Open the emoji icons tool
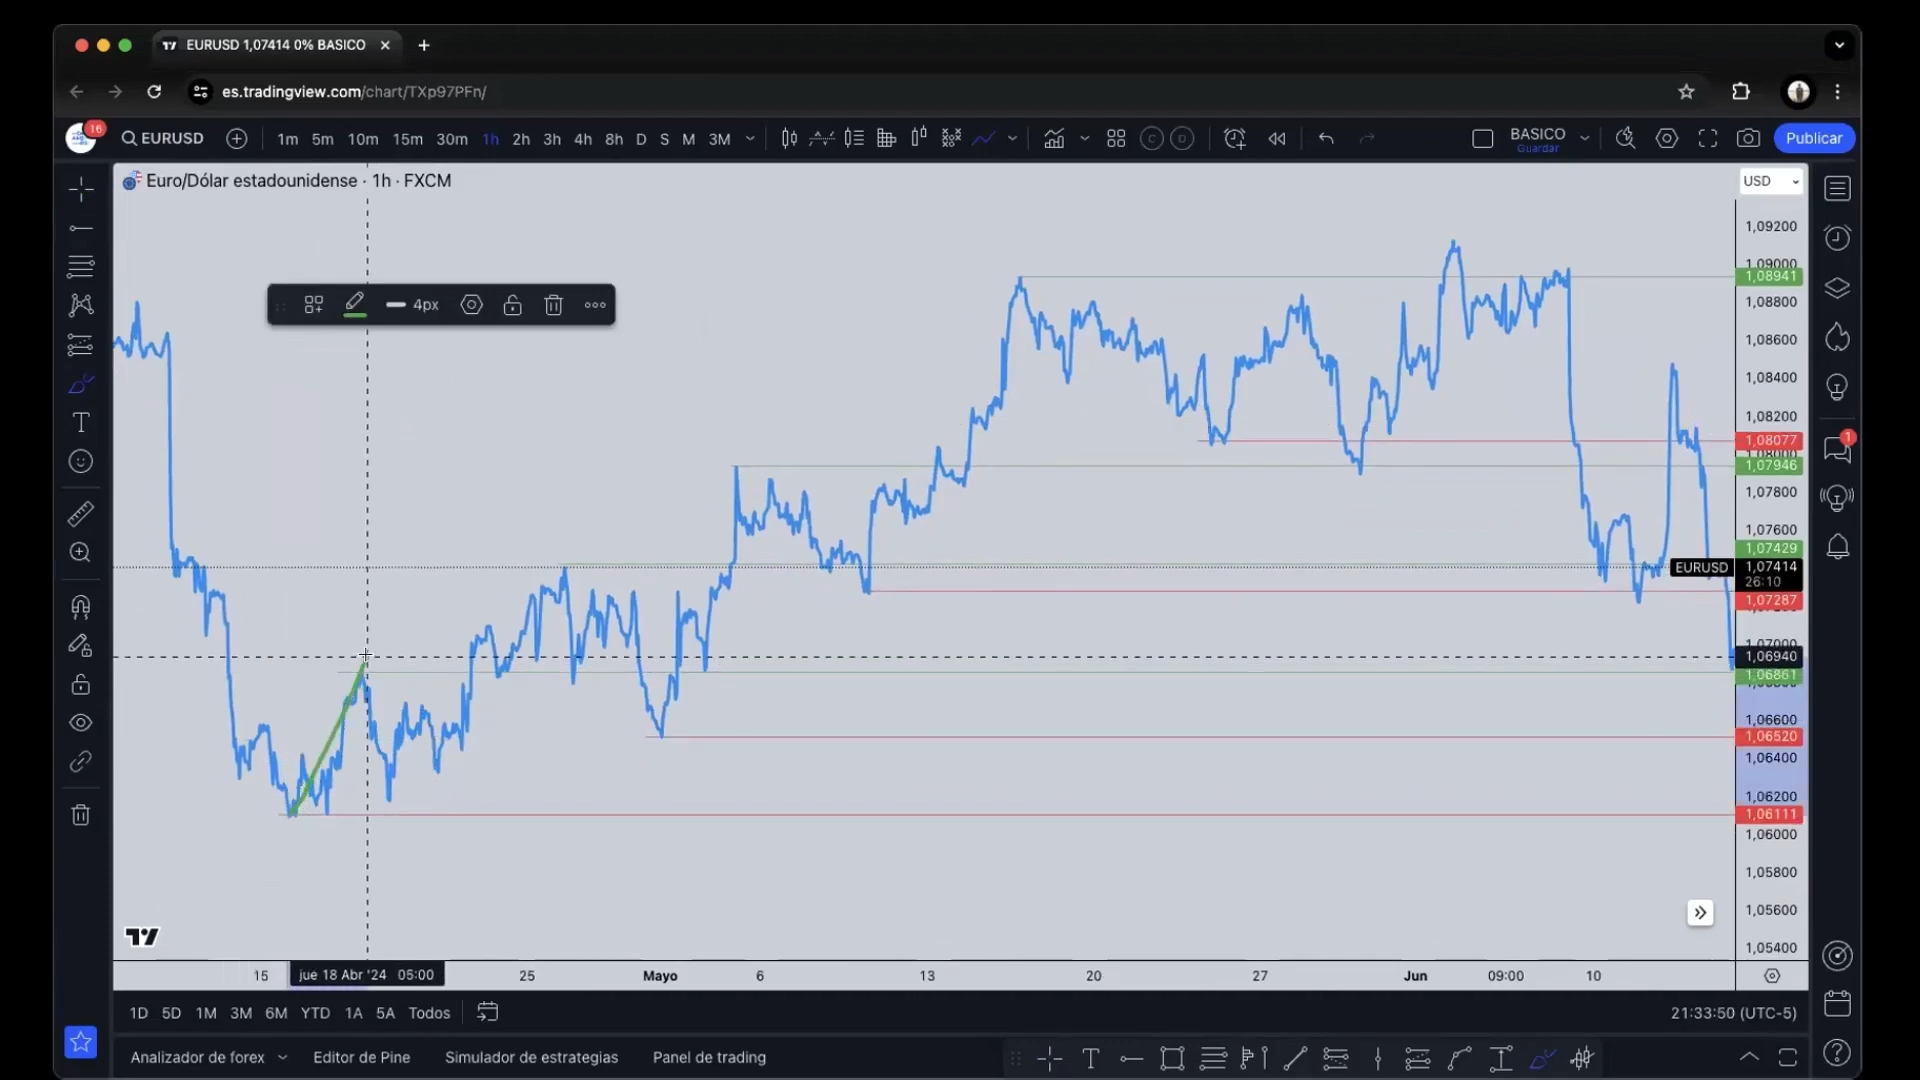The image size is (1920, 1080). pos(81,462)
